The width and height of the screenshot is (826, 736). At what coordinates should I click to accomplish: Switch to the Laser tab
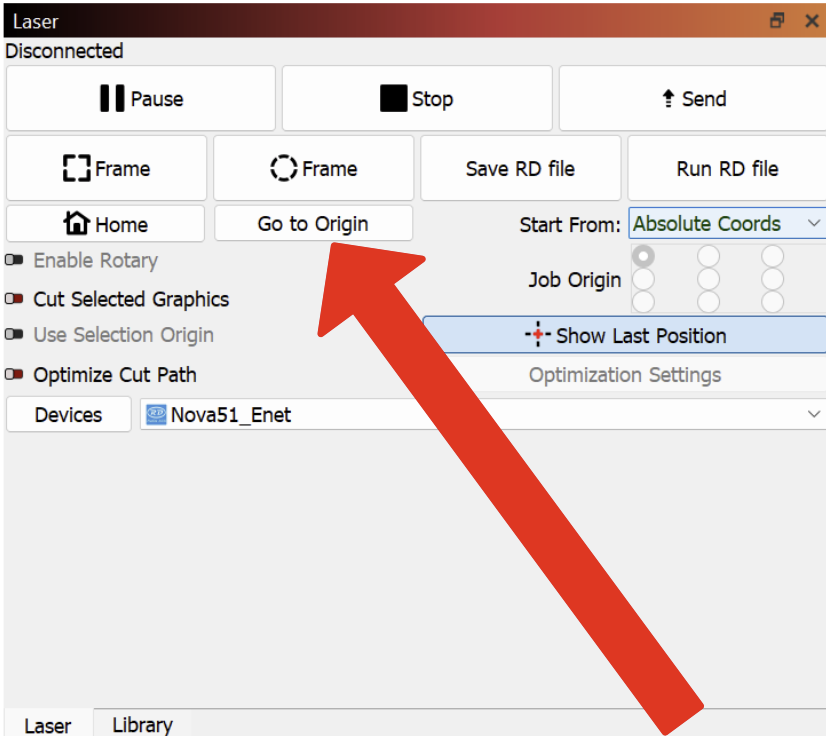(47, 725)
